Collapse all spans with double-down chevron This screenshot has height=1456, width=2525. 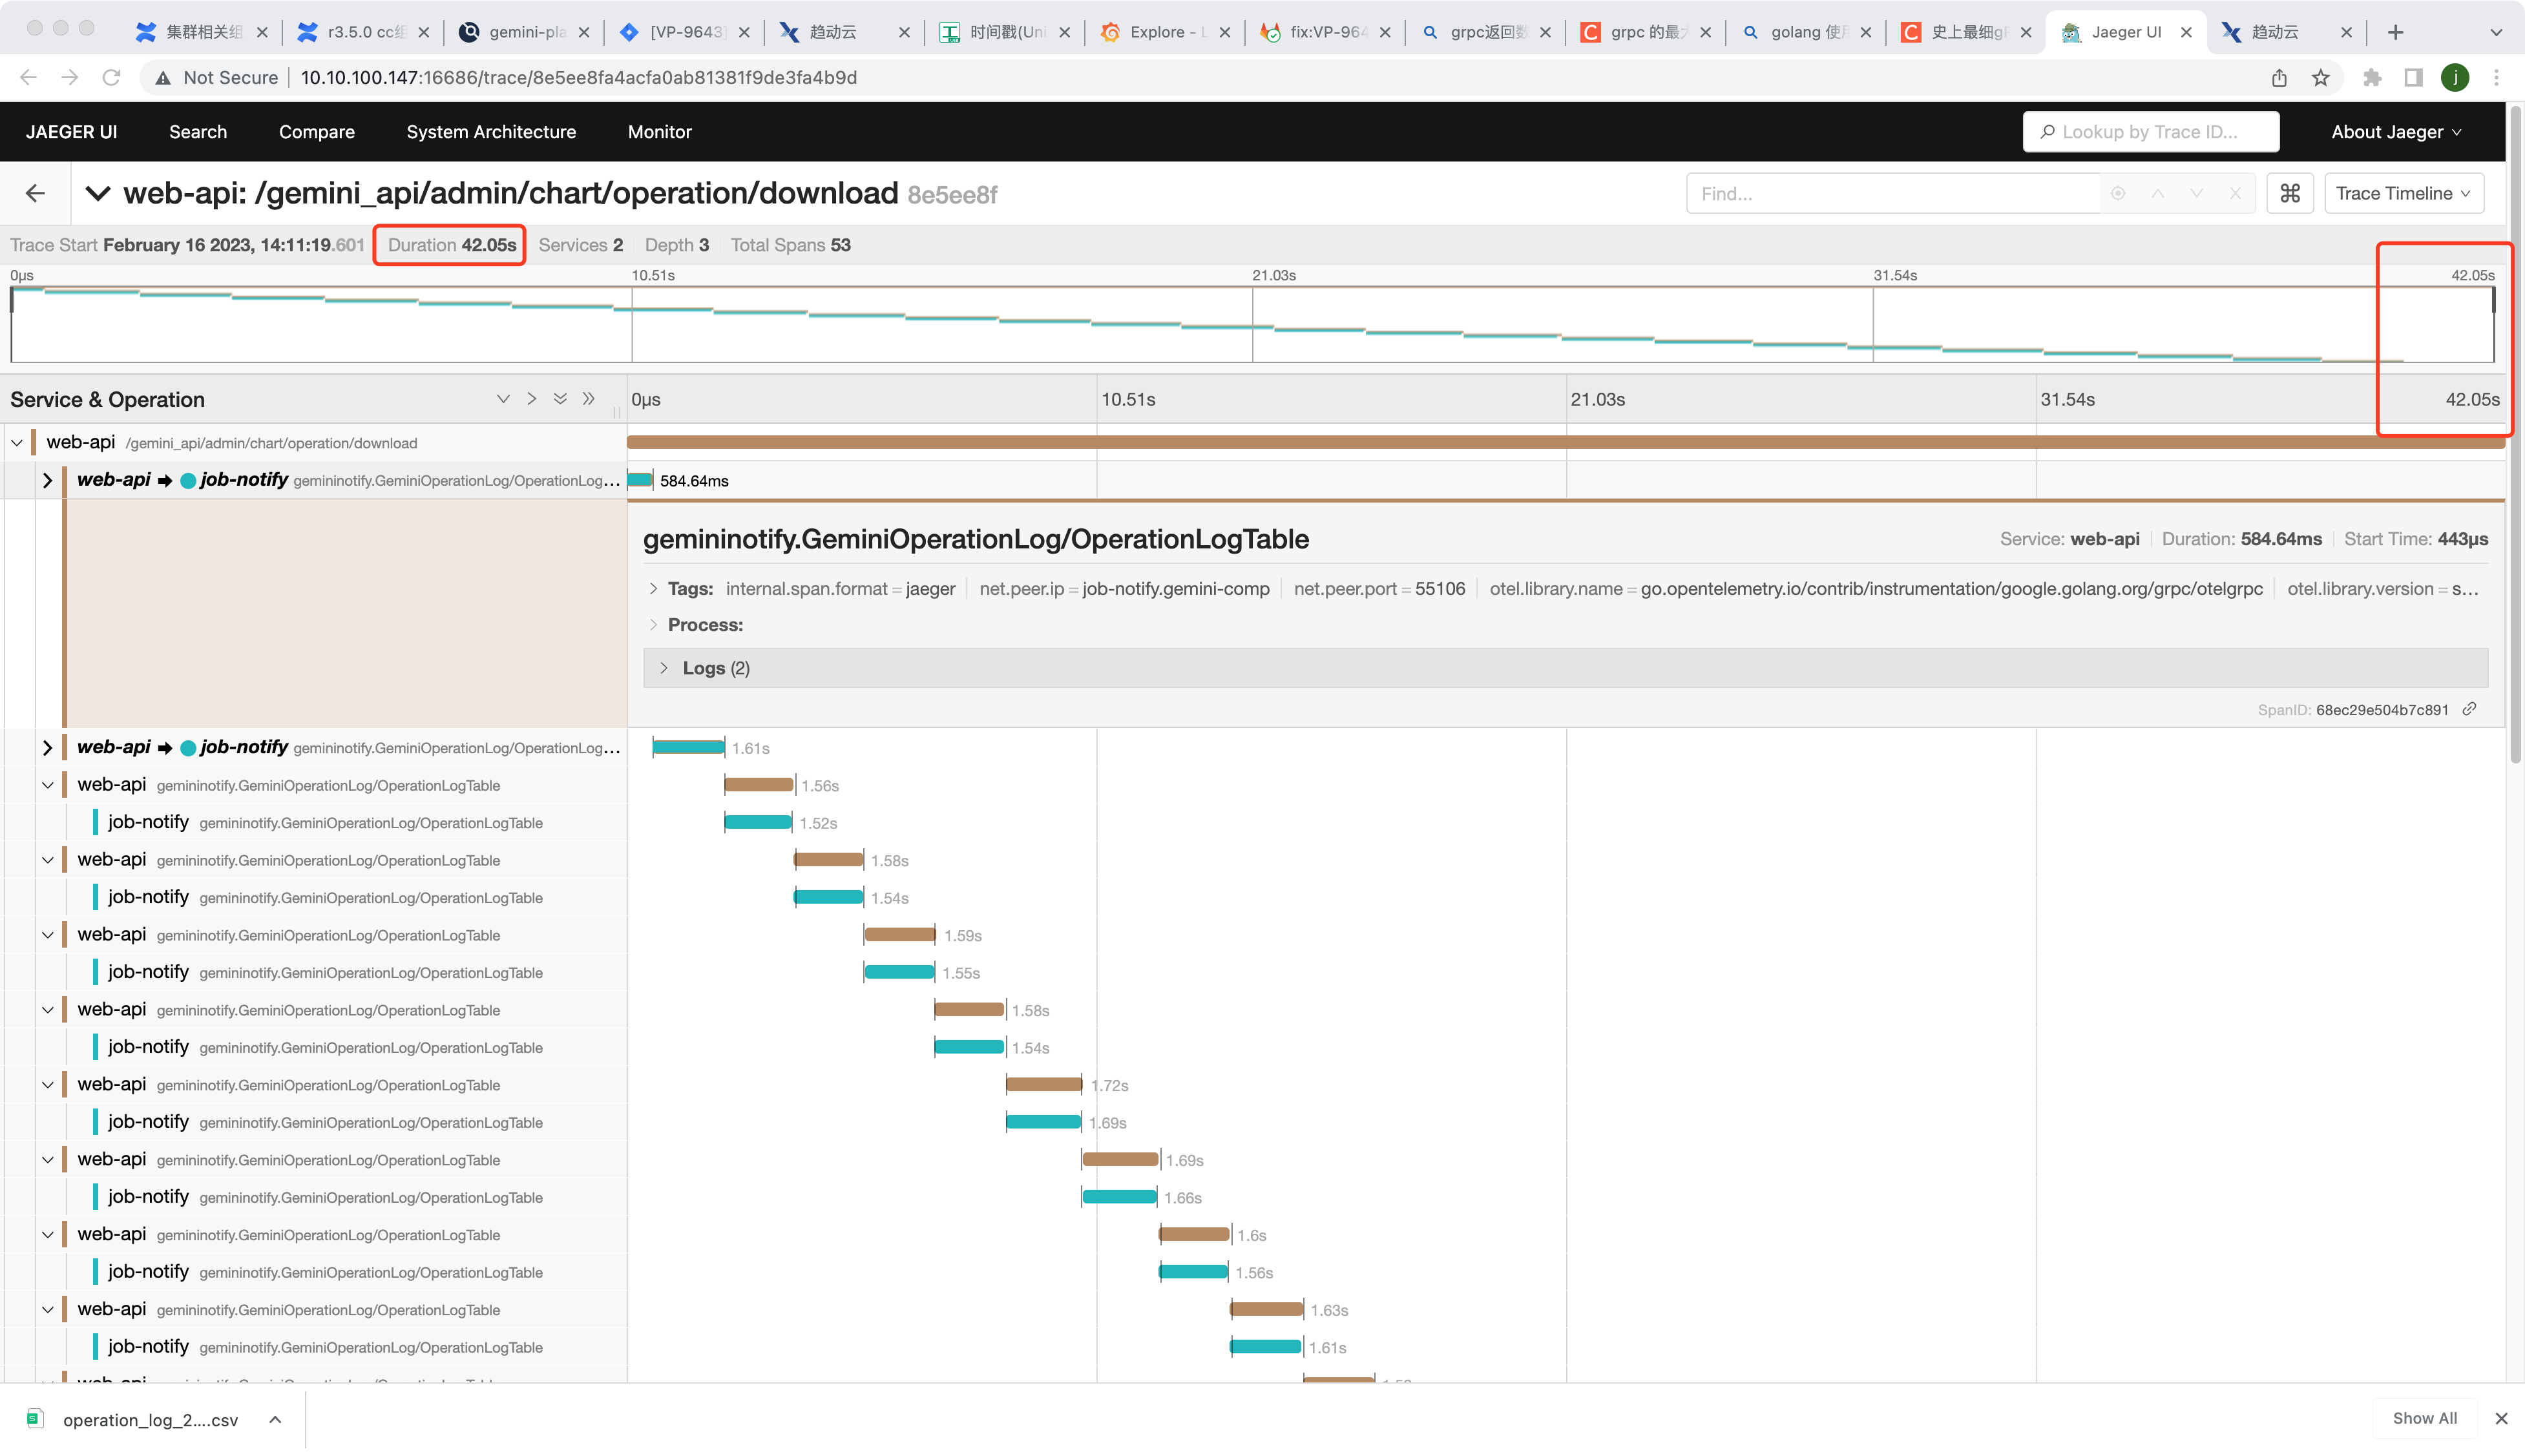[560, 399]
